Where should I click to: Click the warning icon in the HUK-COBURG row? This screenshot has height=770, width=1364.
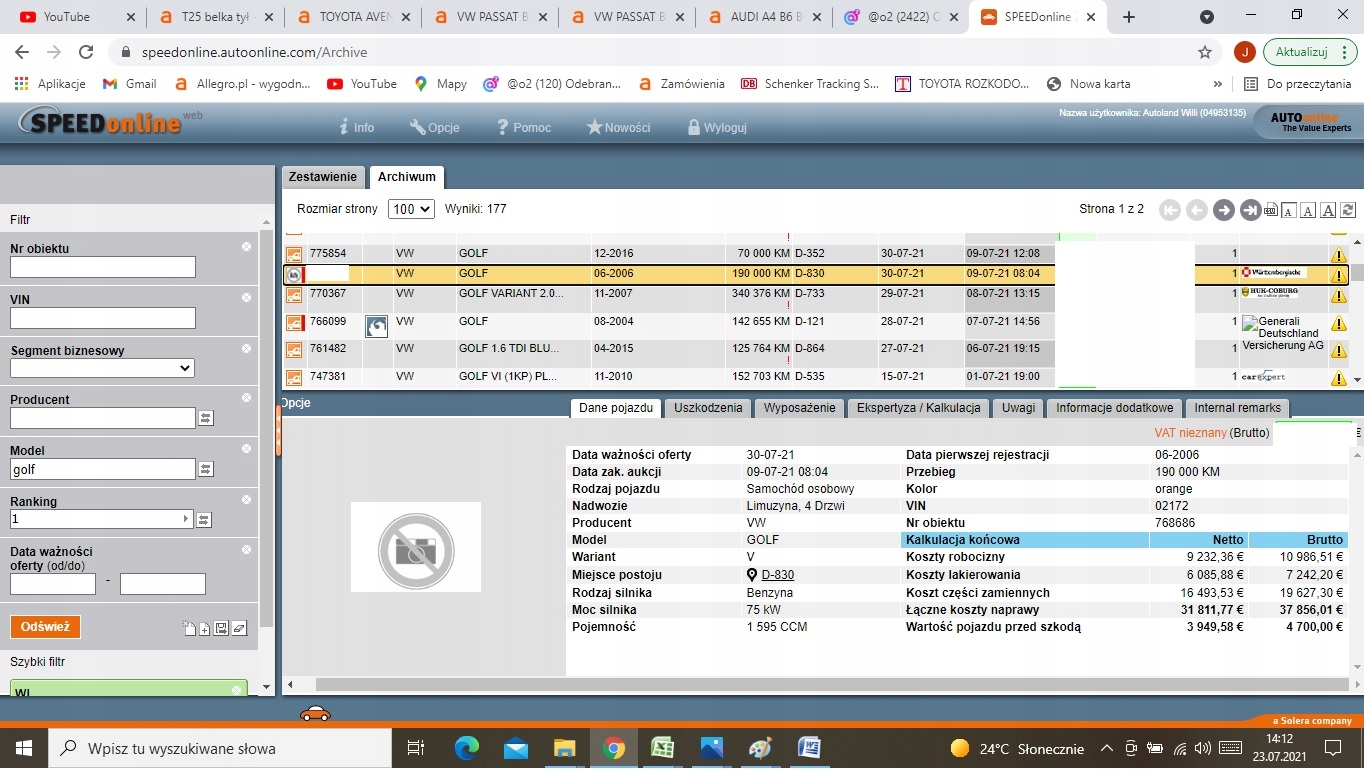[x=1338, y=296]
